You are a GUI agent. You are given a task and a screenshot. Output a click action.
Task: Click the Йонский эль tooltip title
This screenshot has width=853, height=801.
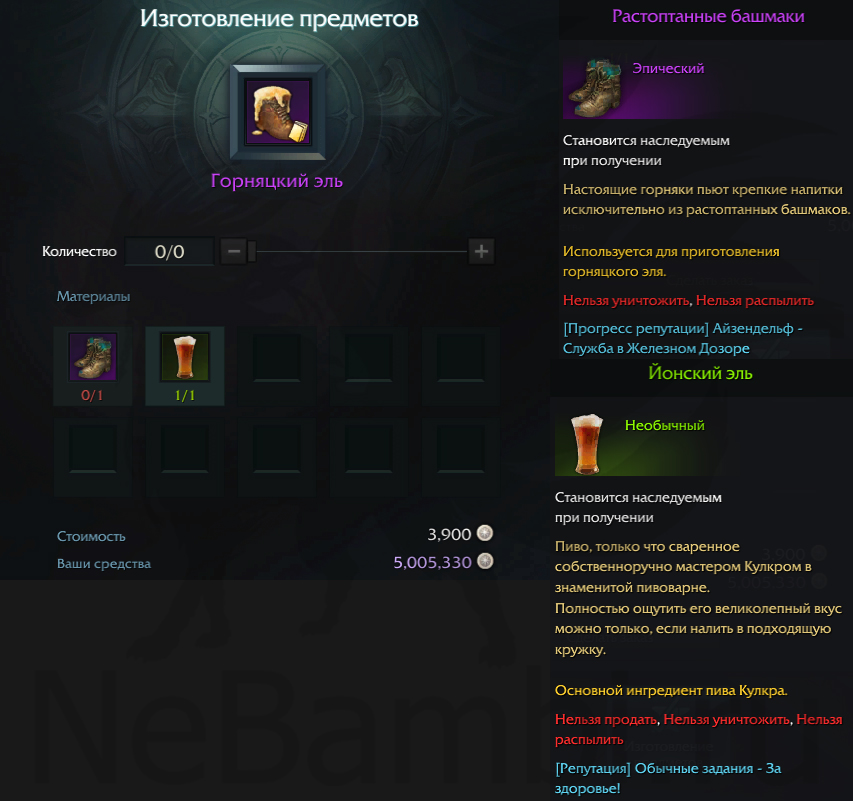700,373
